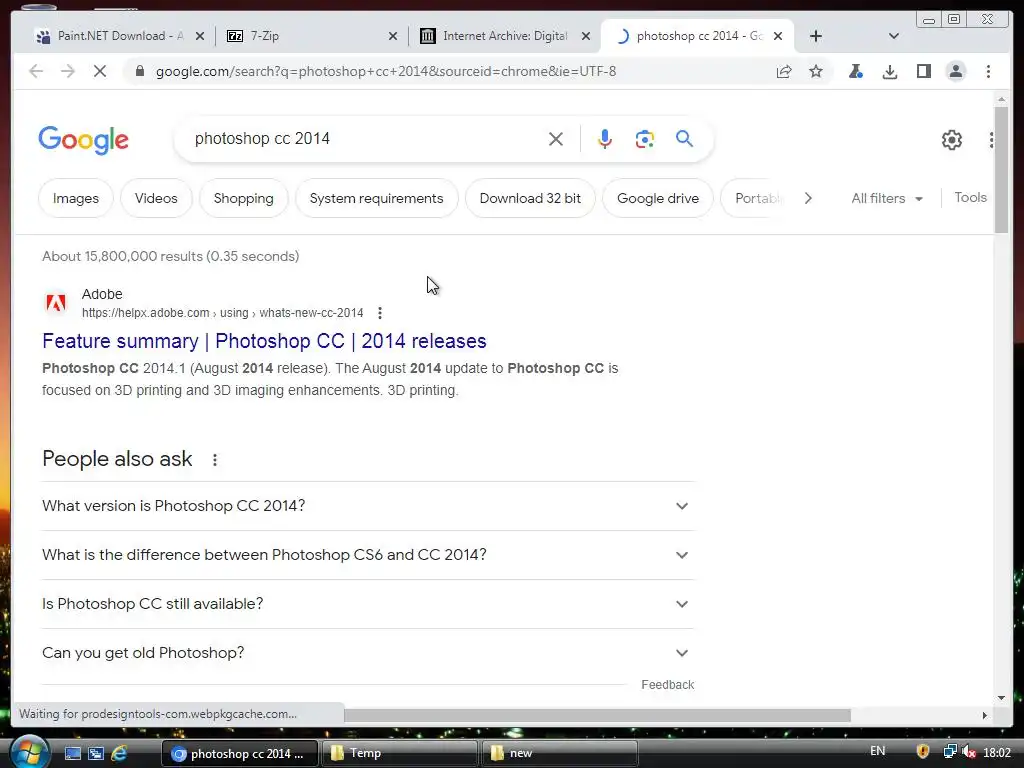Start voice search with microphone icon
Screen dimensions: 1024x768
click(605, 138)
